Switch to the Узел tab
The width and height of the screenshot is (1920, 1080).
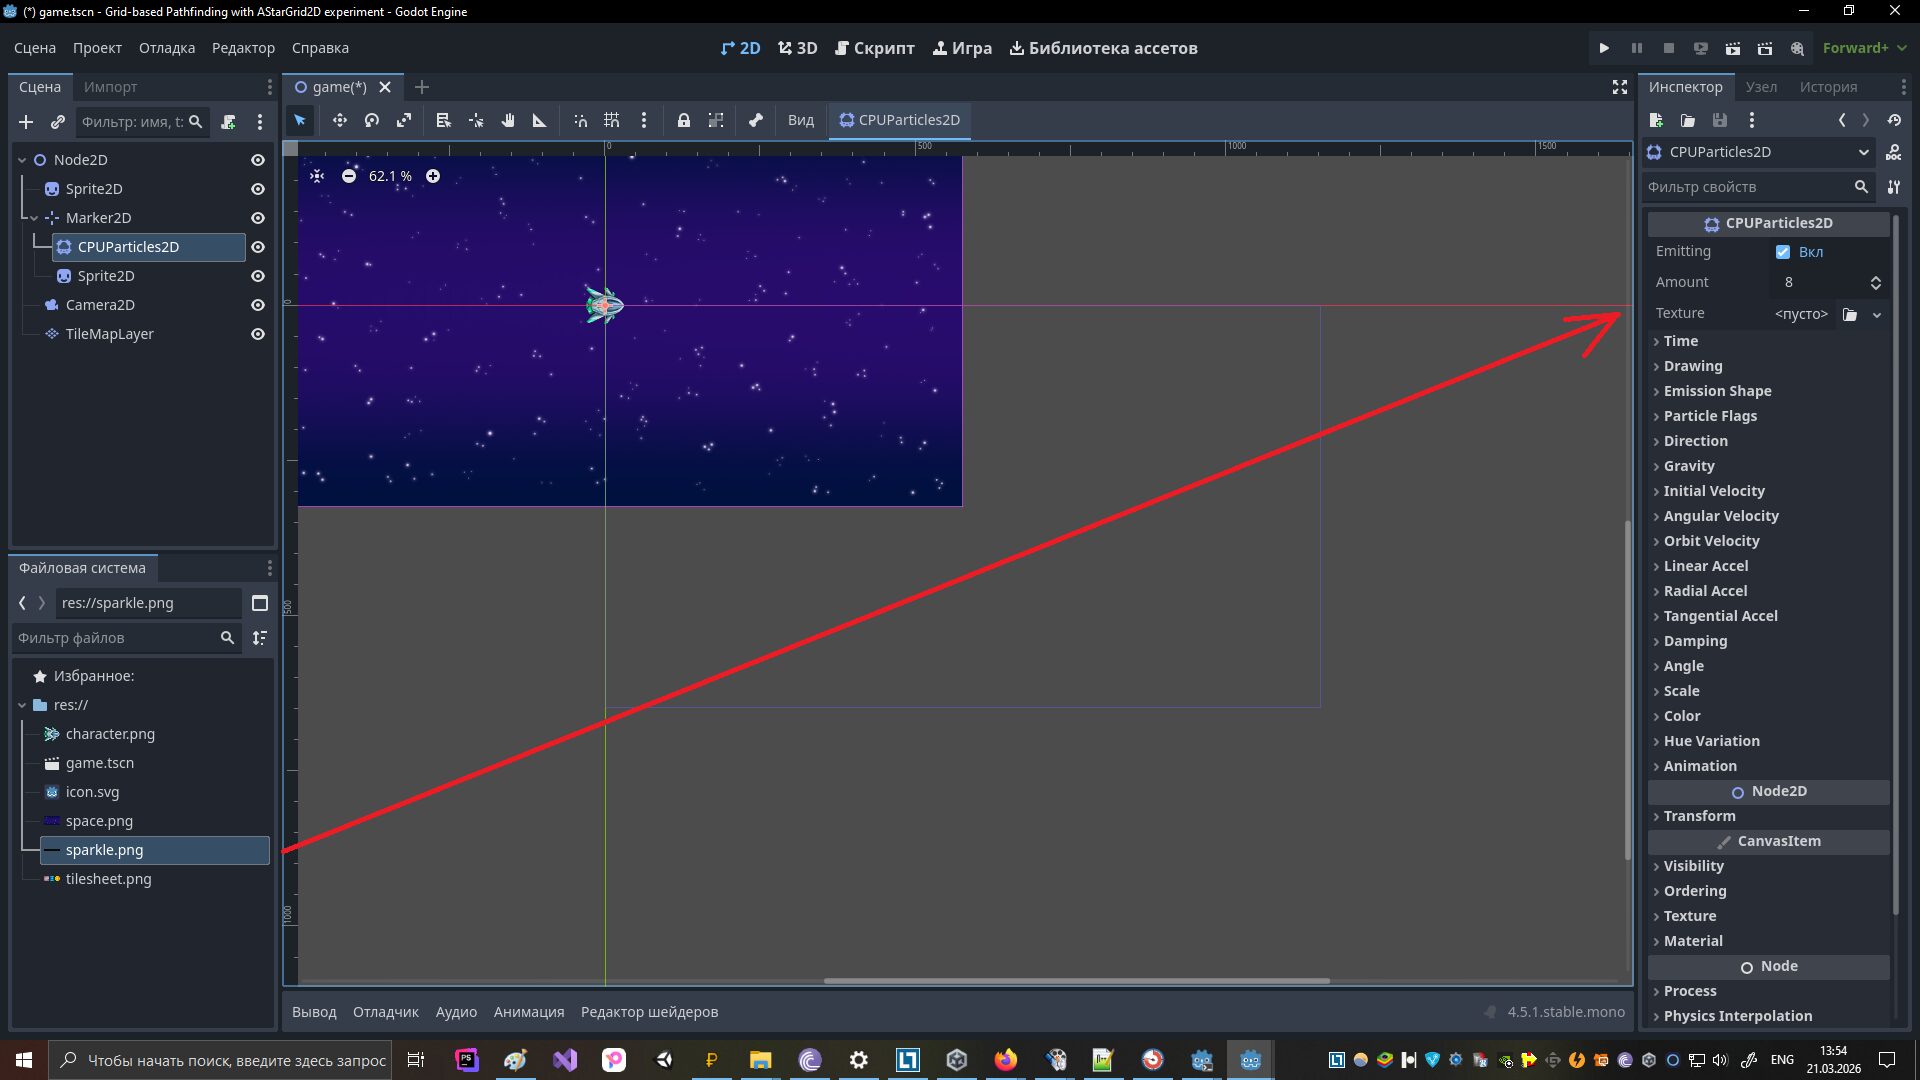tap(1761, 87)
